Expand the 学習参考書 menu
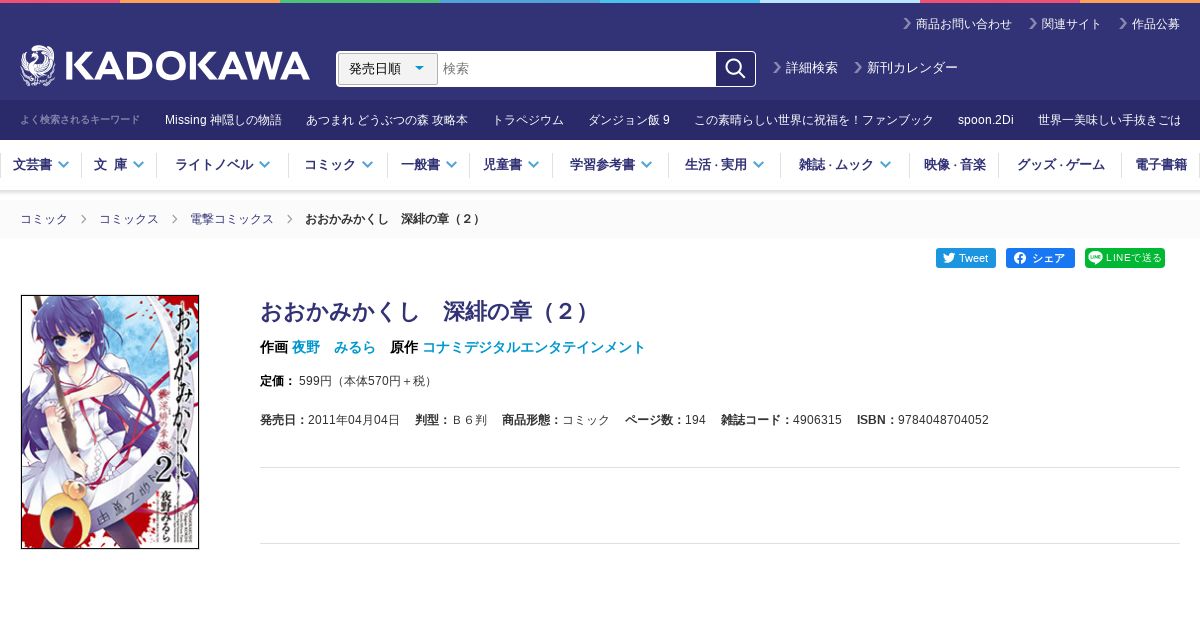 tap(611, 165)
